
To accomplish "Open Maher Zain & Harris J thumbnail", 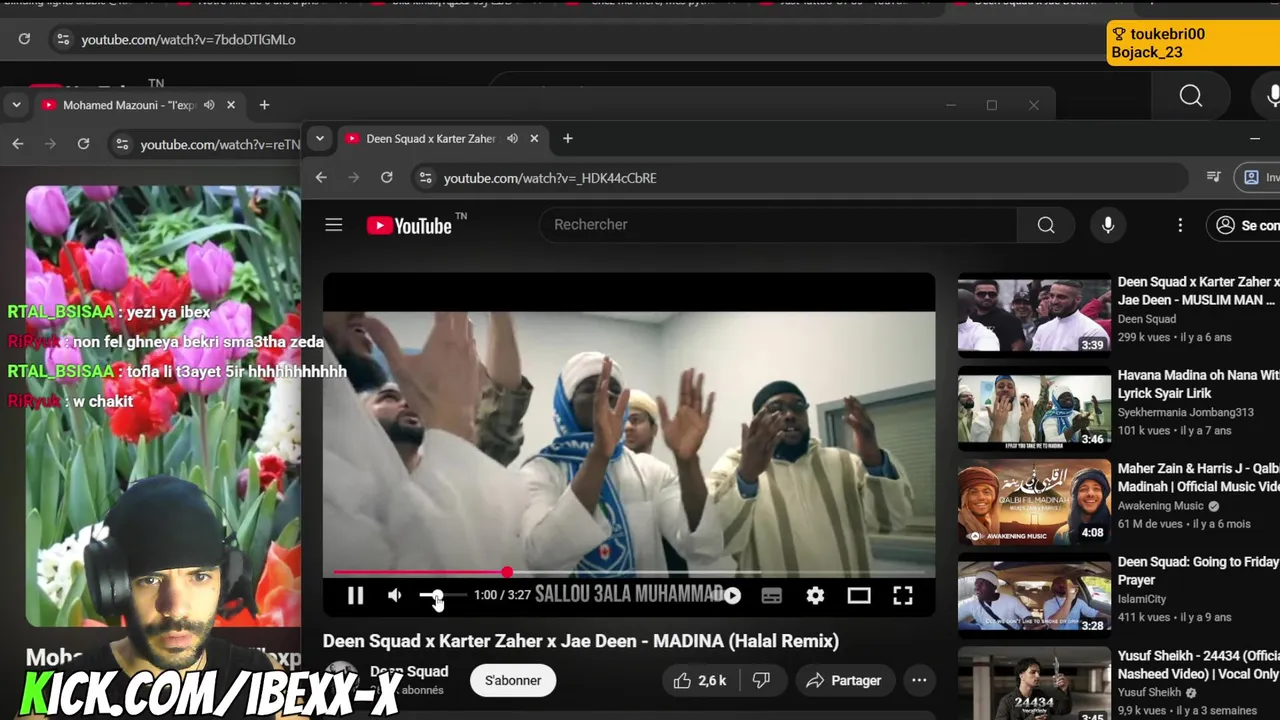I will [x=1034, y=503].
